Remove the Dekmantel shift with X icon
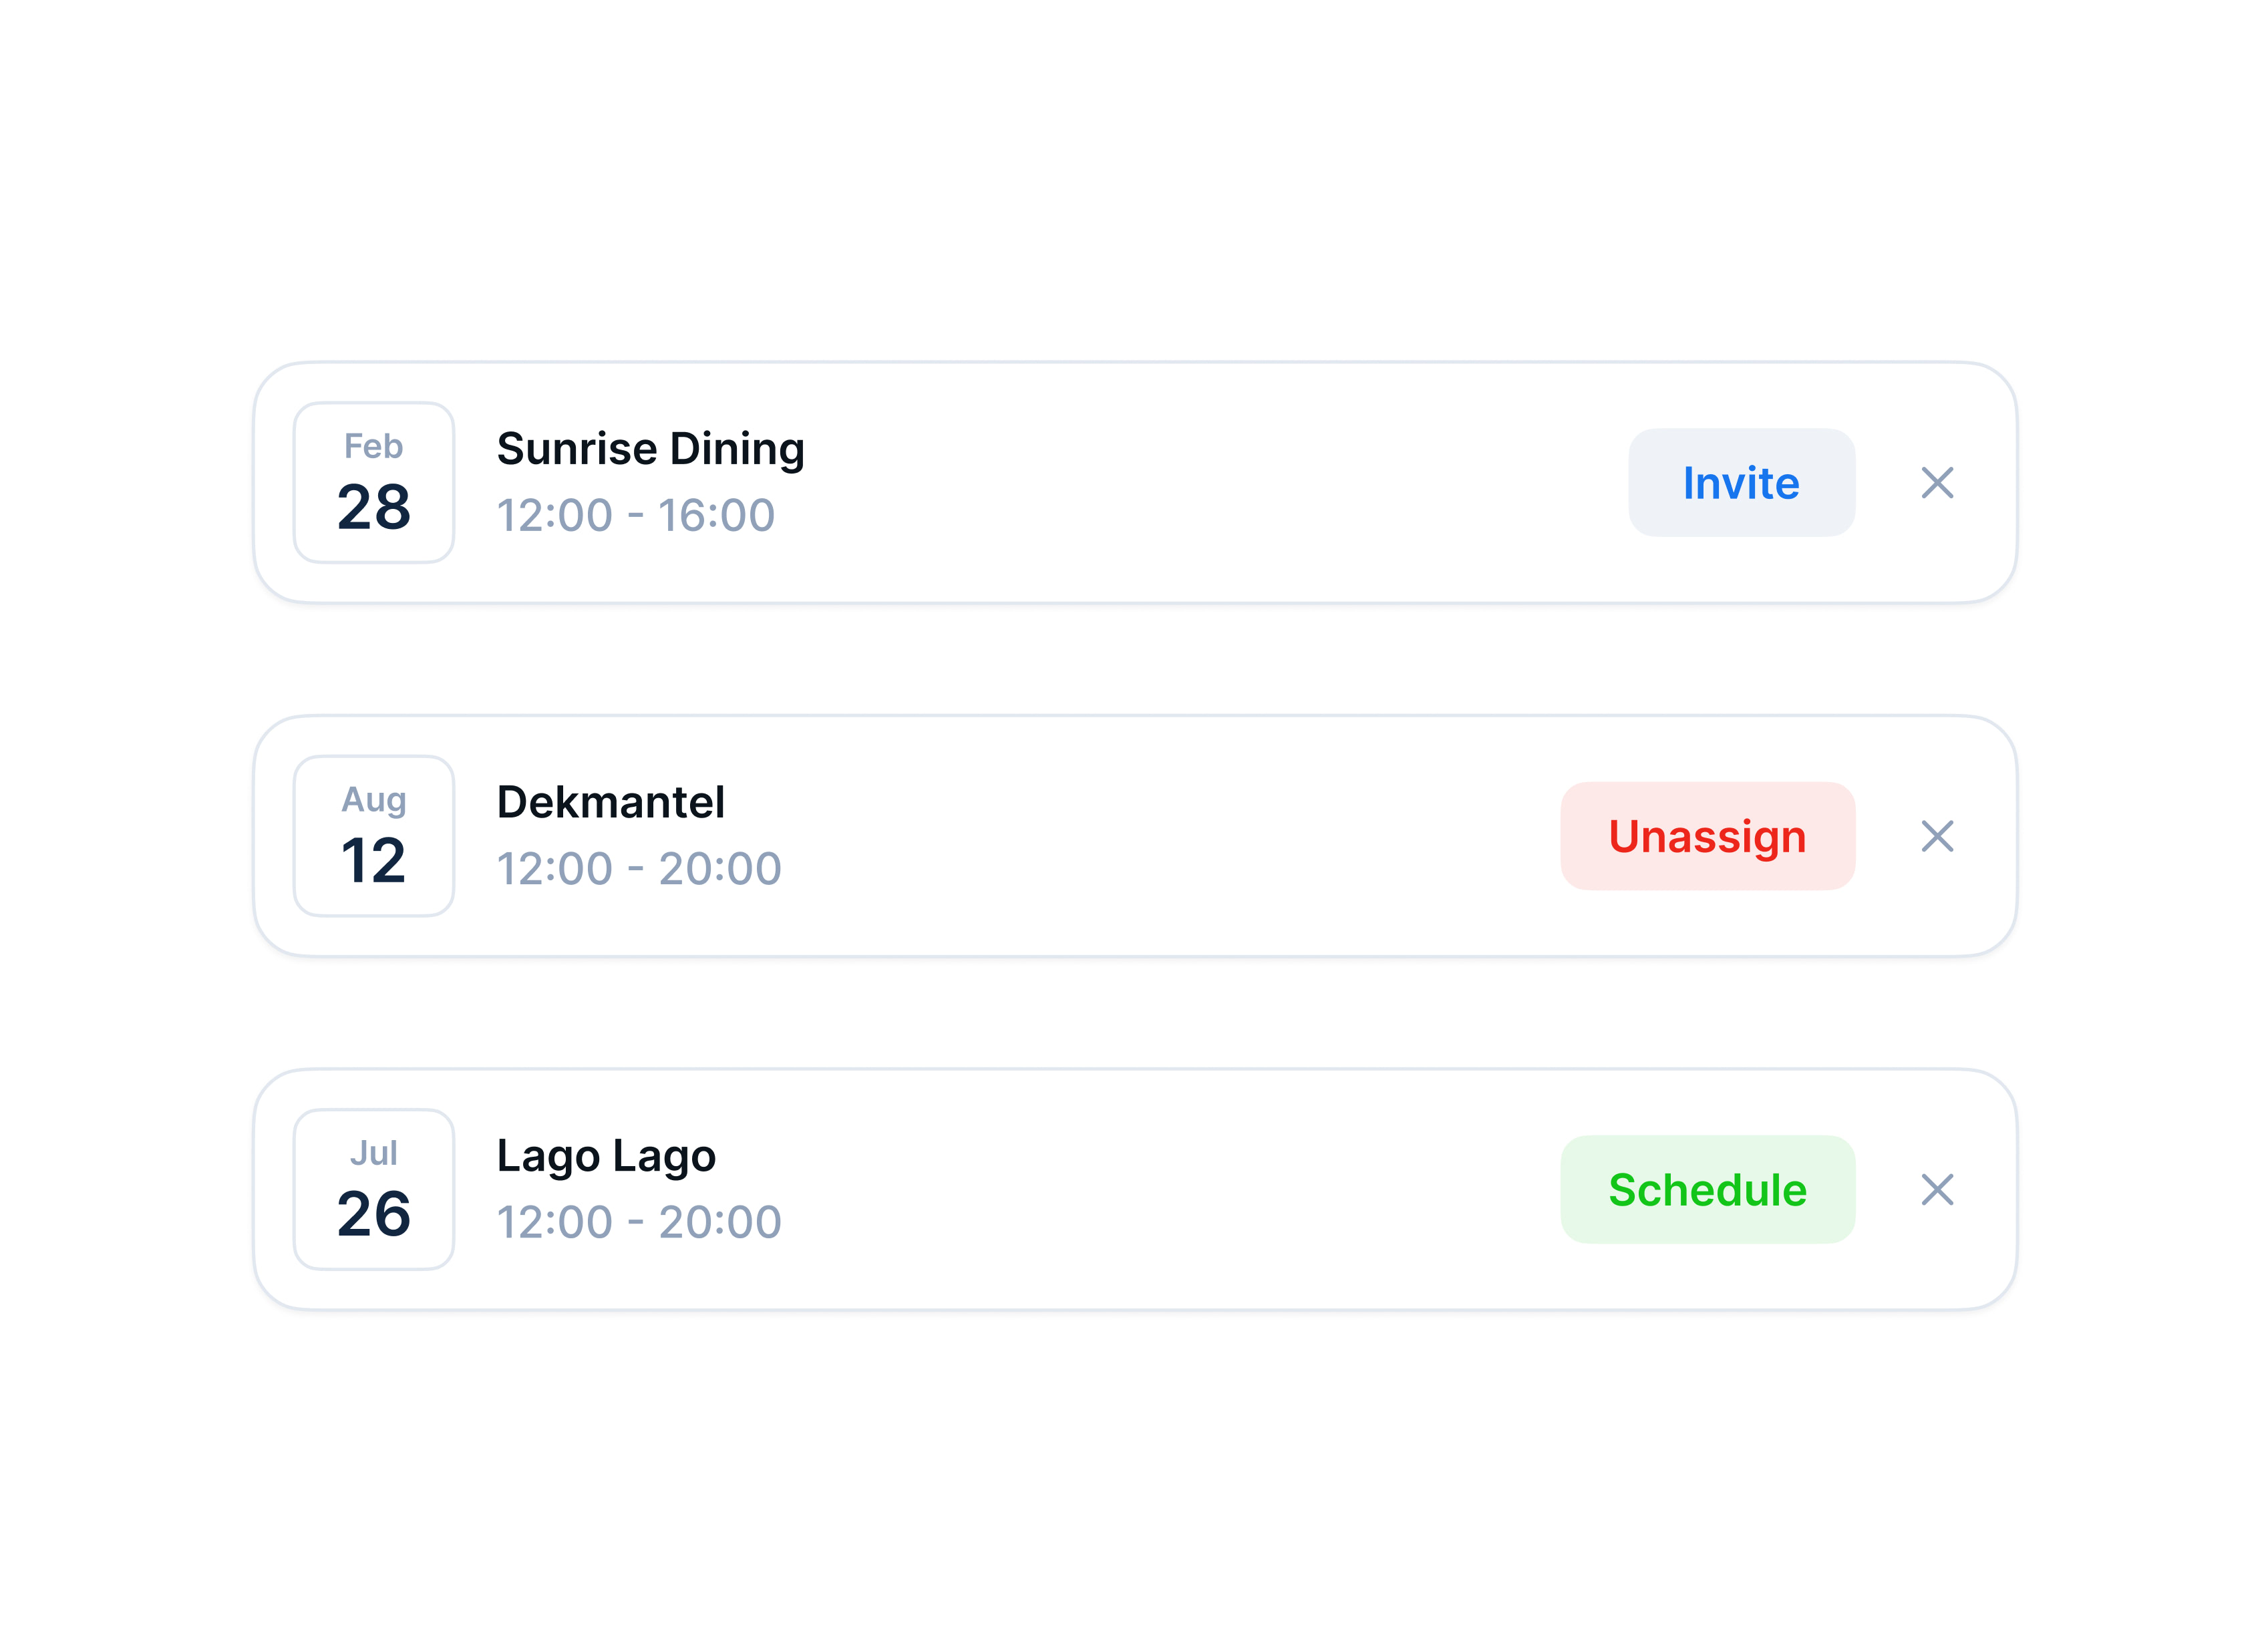Screen dimensions: 2268x1649 (1936, 836)
